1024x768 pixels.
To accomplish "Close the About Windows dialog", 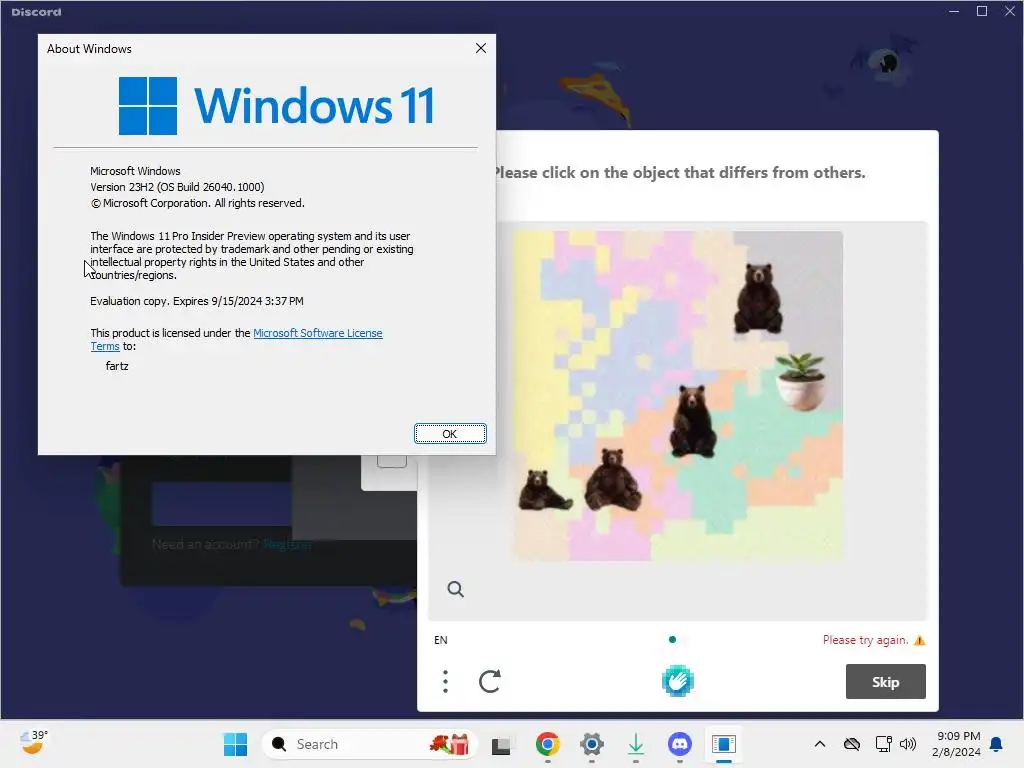I will [x=481, y=48].
